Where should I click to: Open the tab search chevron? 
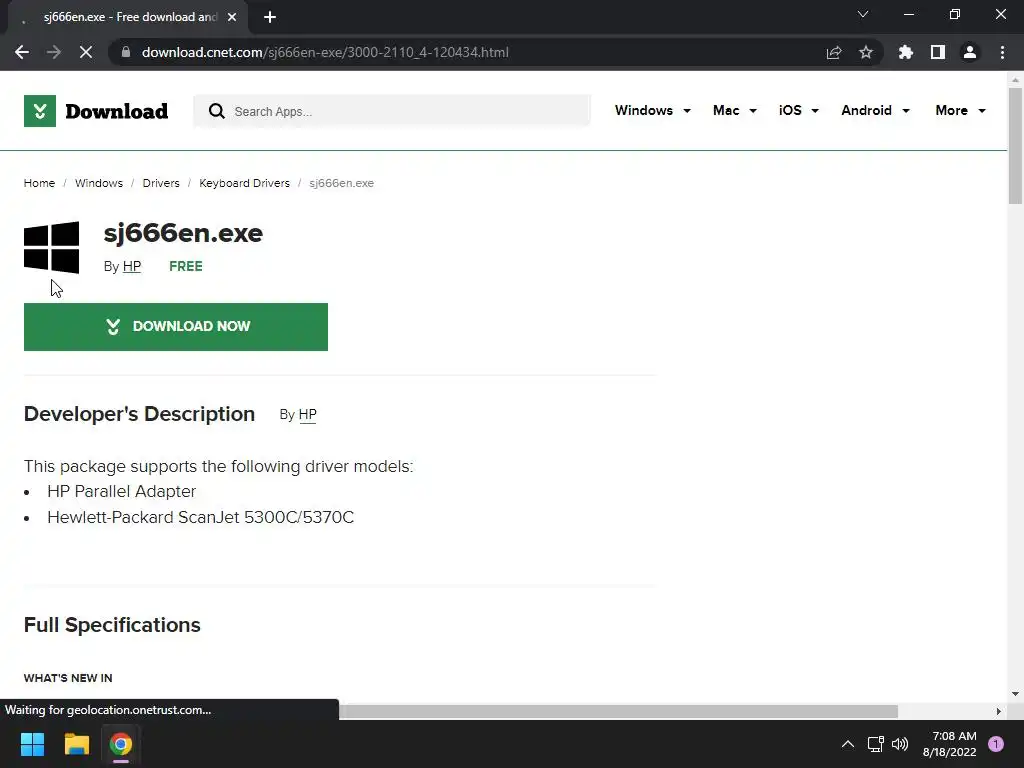click(863, 14)
